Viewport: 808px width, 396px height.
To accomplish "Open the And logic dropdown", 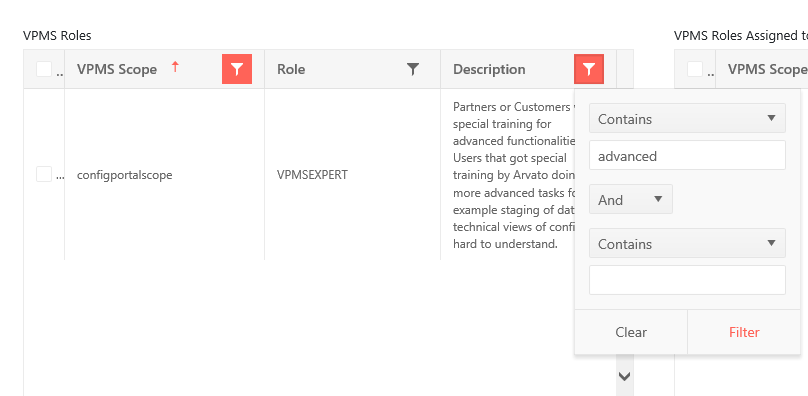I will [x=631, y=200].
